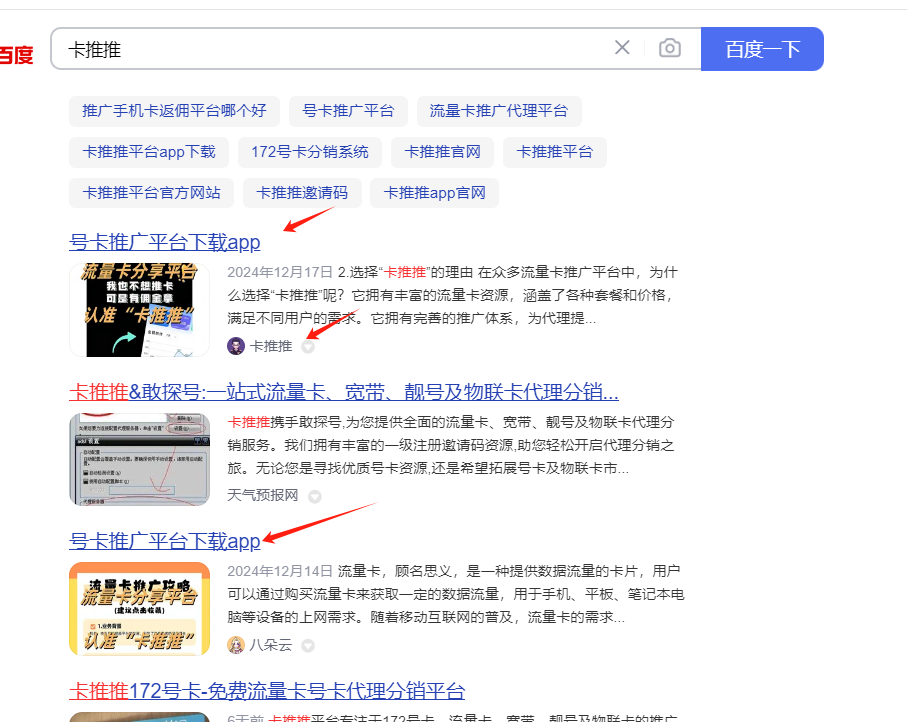Viewport: 907px width, 722px height.
Task: Open first 号卡推广平台下载app result from 卡推推
Action: coord(165,242)
